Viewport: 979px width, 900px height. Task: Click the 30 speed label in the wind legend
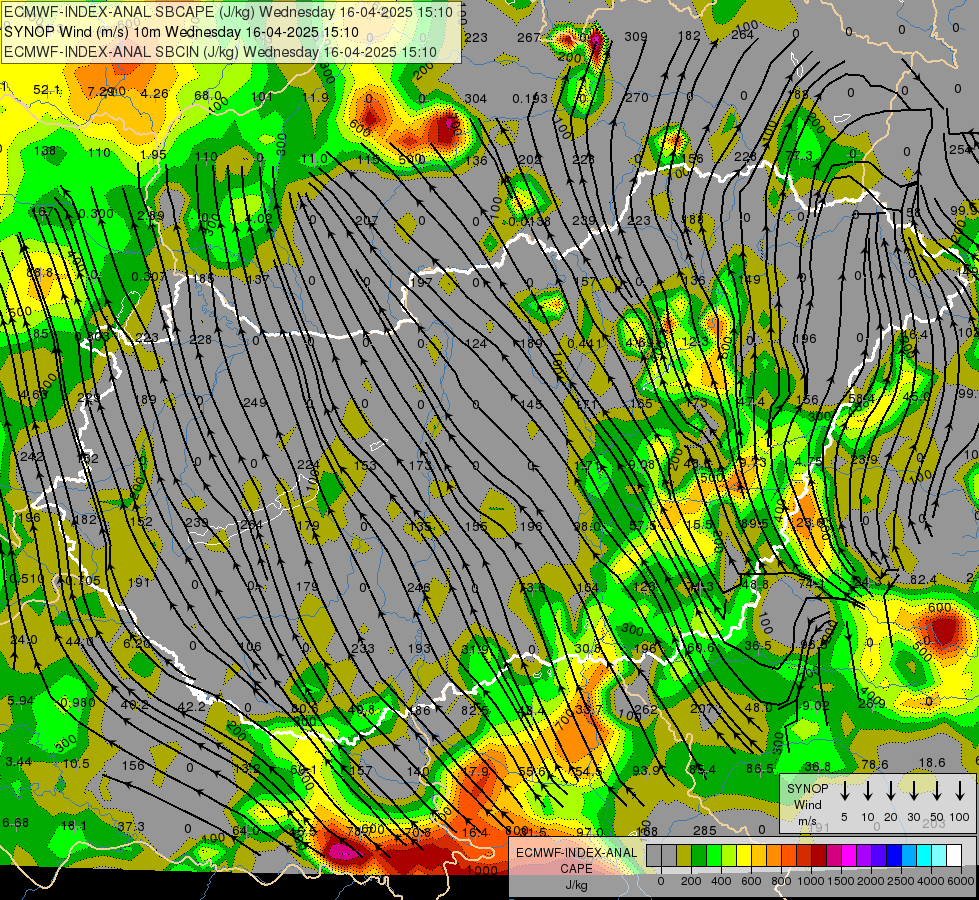(913, 817)
